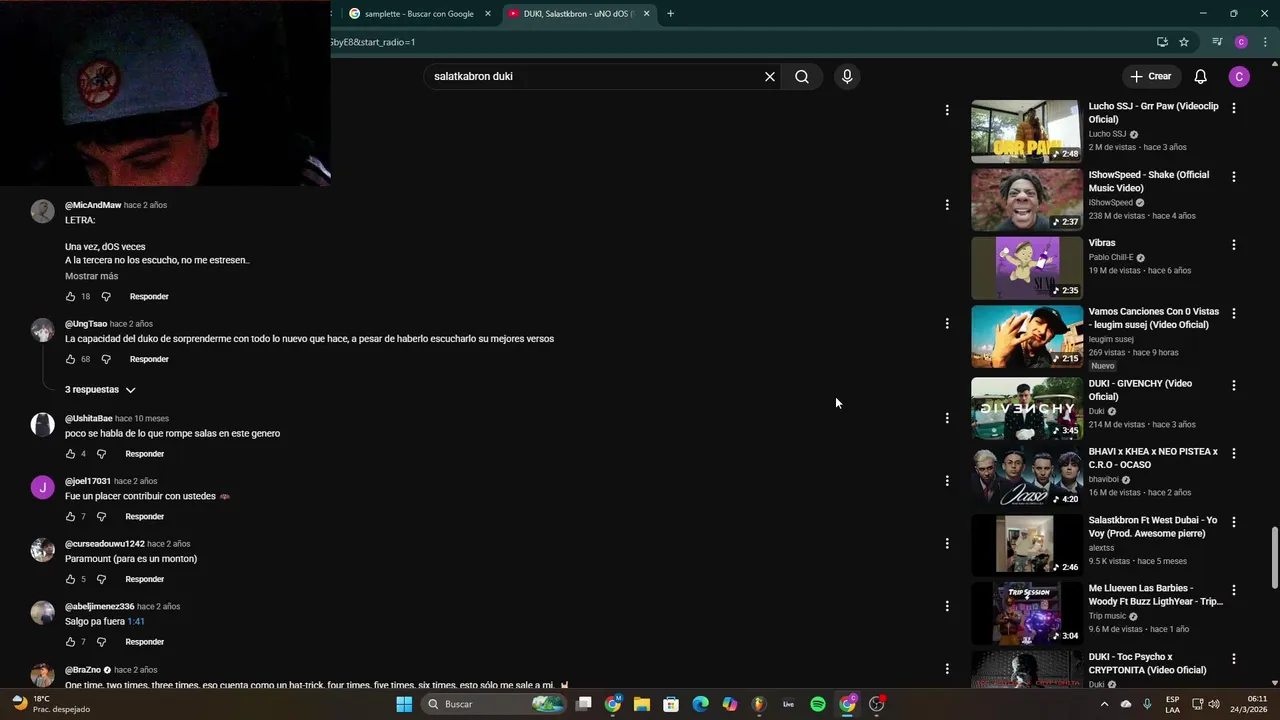Open the IShowSpeed Shake video thumbnail
The image size is (1280, 720).
coord(1027,200)
